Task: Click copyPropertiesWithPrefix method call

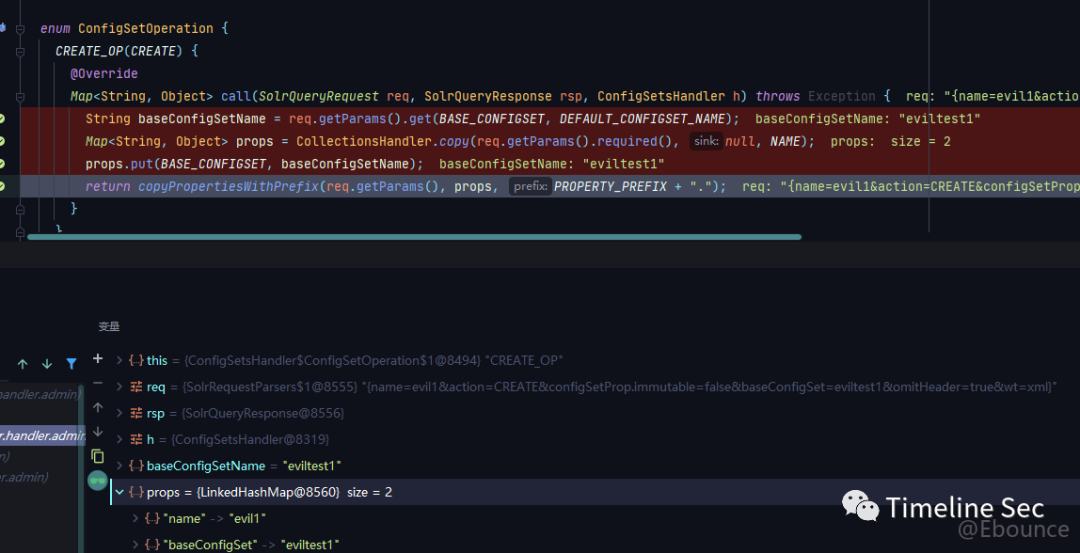Action: (x=229, y=186)
